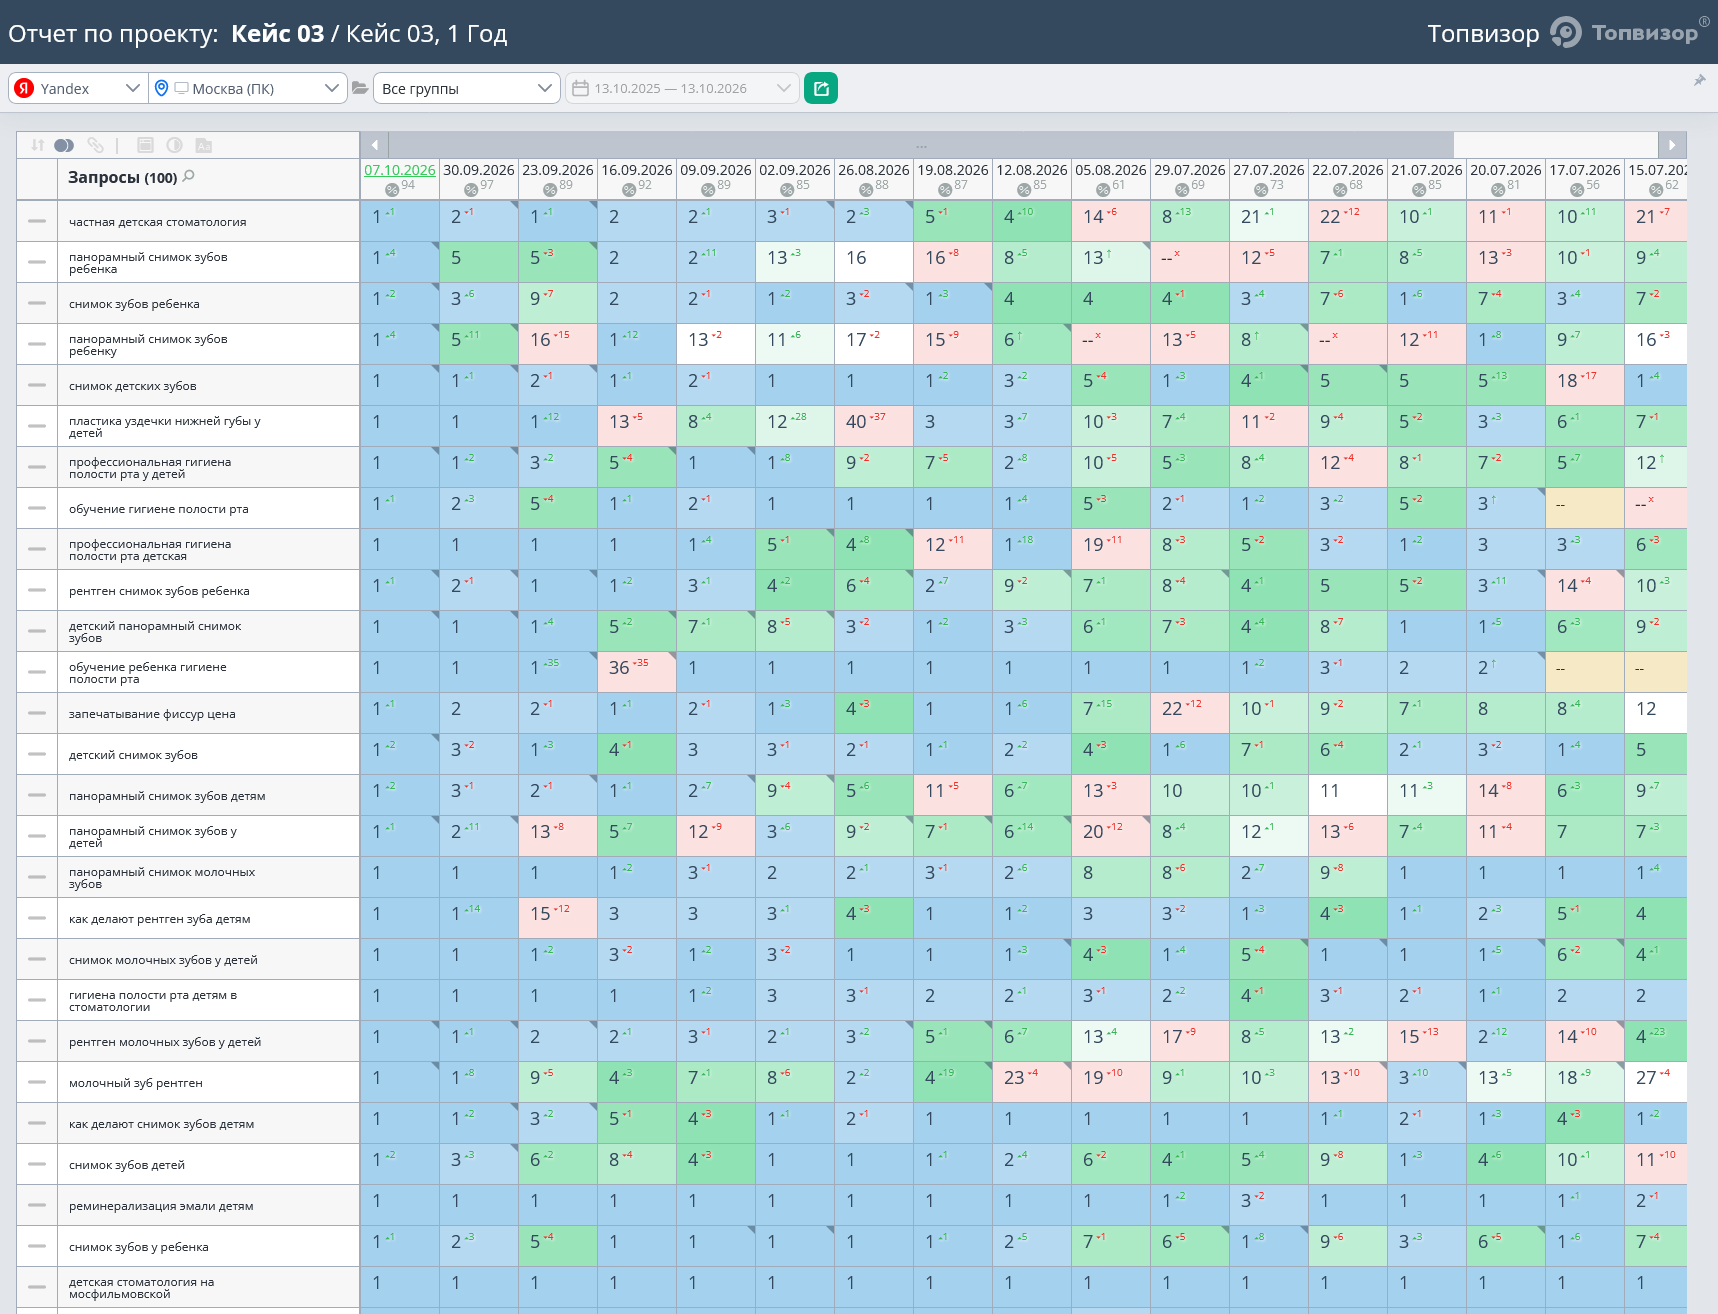Image resolution: width=1718 pixels, height=1314 pixels.
Task: Click the Aa font folder icon
Action: coord(203,145)
